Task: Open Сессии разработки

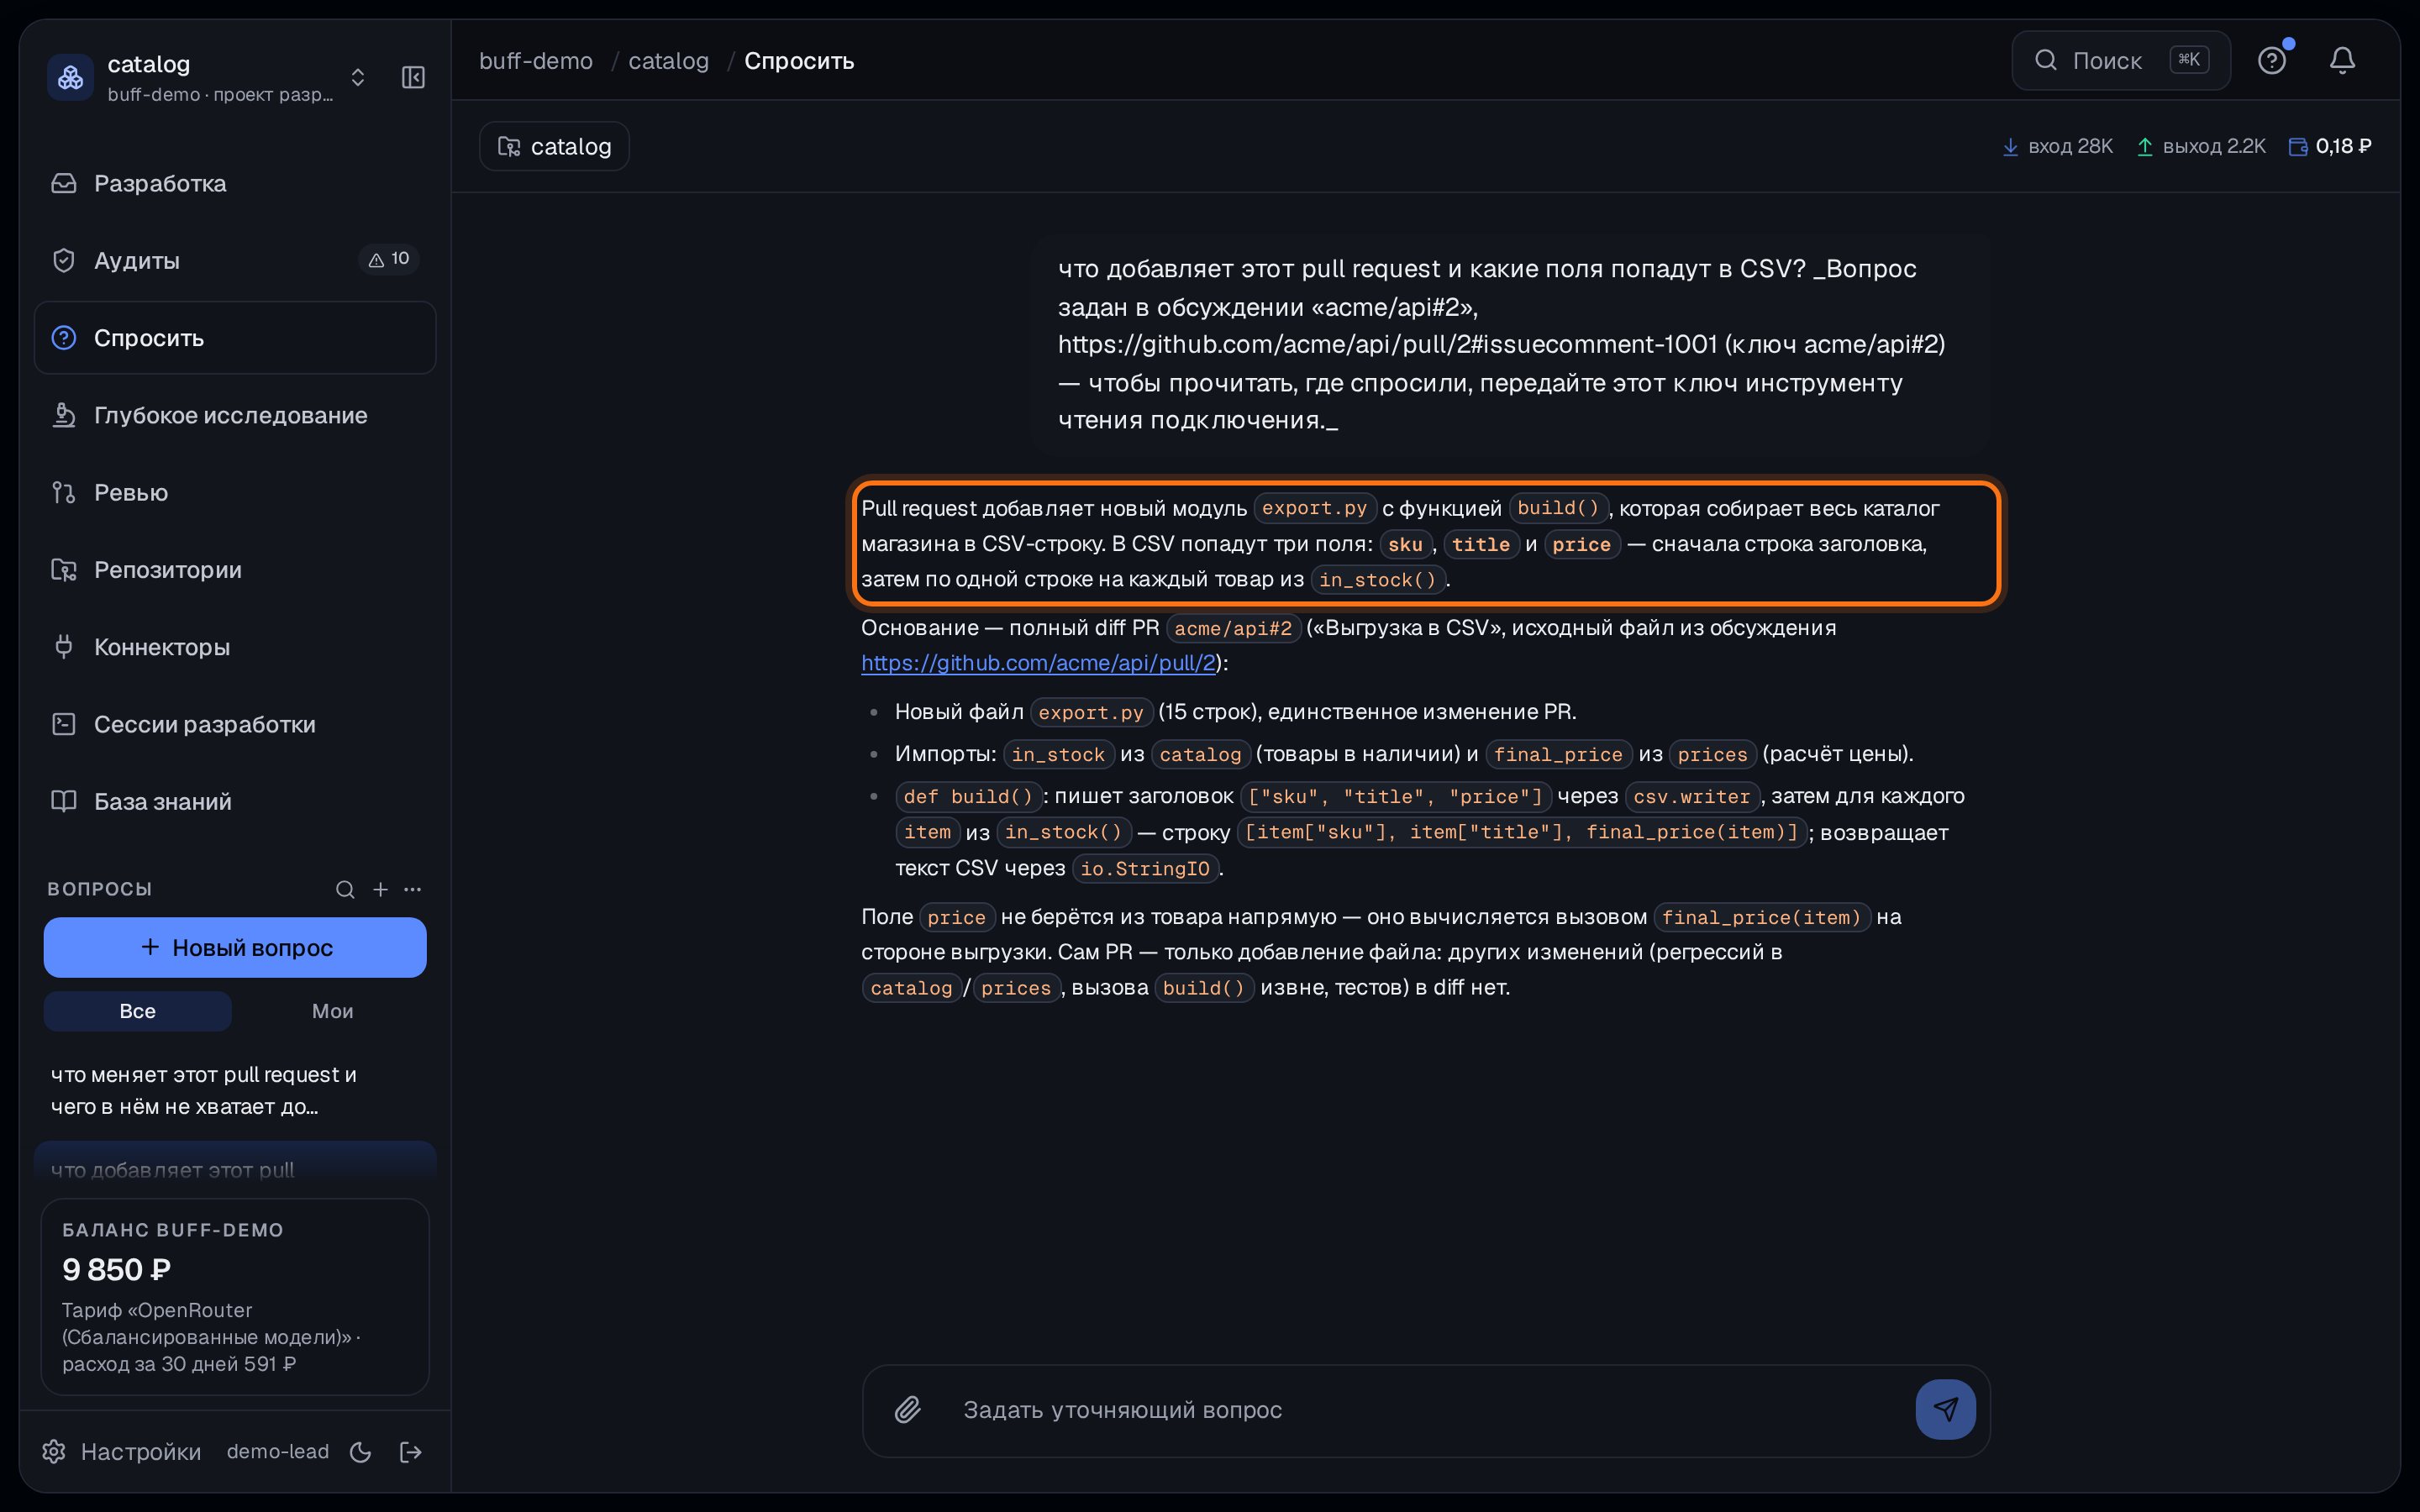Action: point(235,724)
